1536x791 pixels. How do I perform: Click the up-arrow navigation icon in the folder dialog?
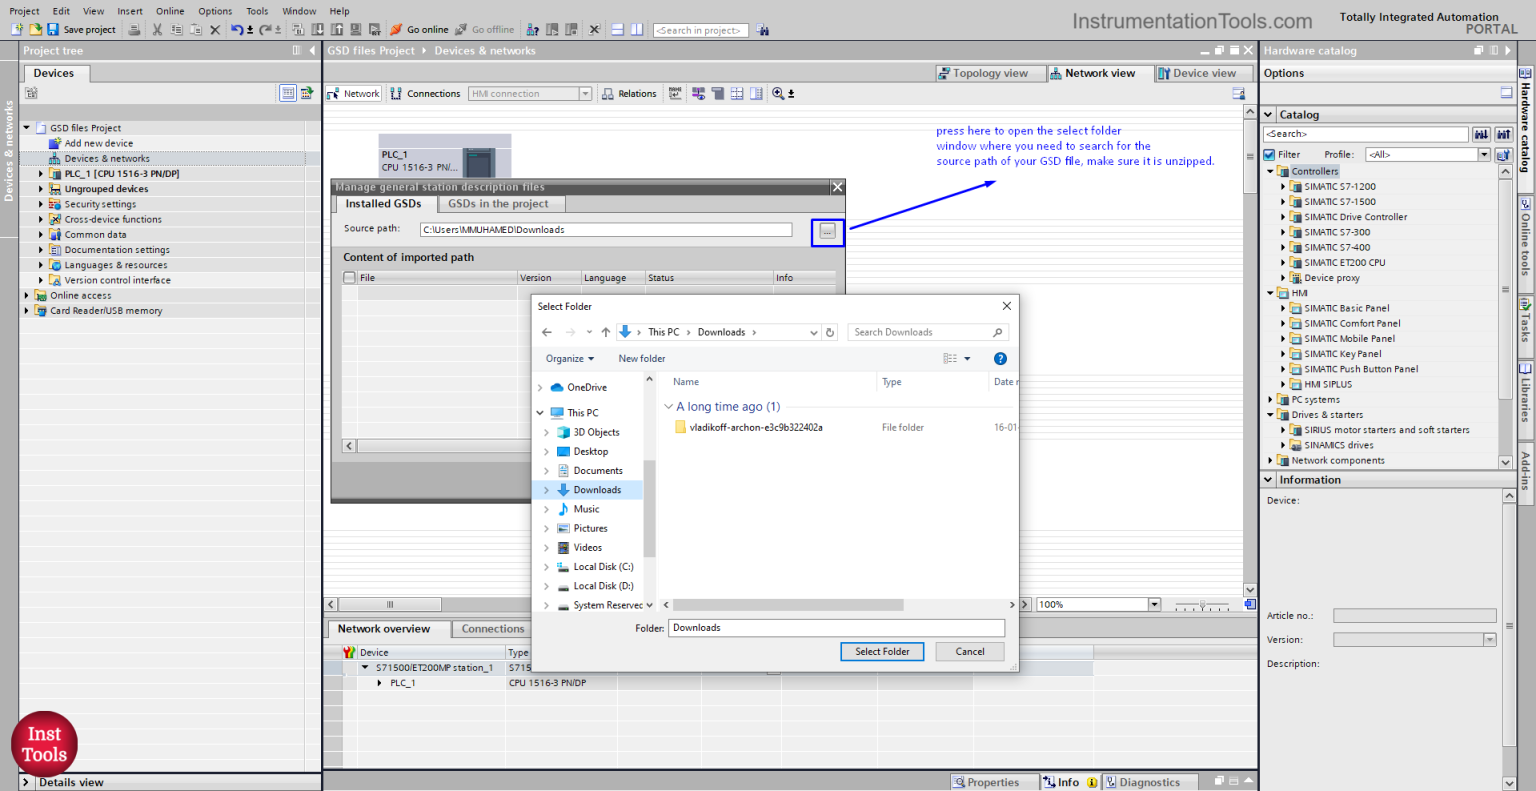click(x=605, y=332)
